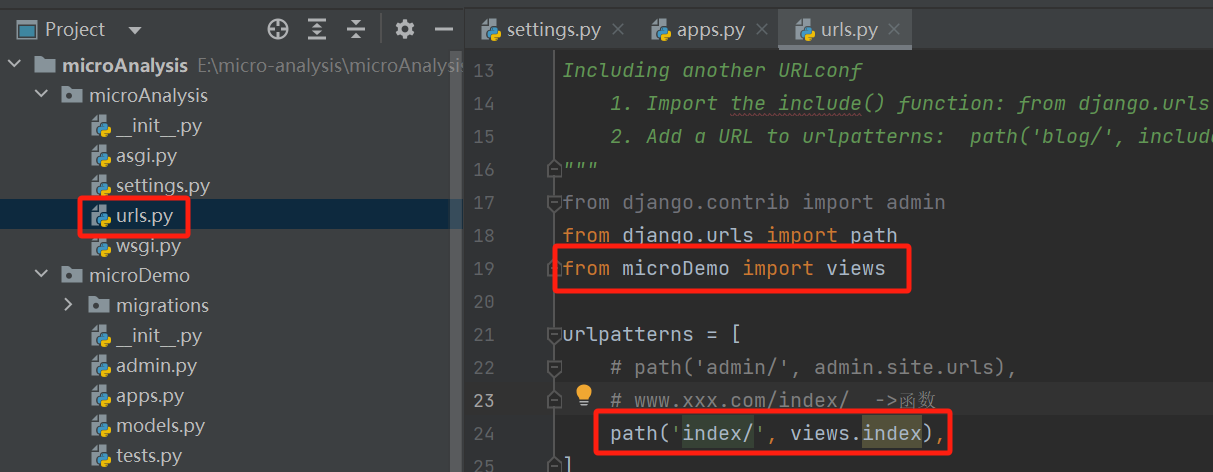
Task: Open __init__.py under the microDemo folder
Action: tap(159, 336)
